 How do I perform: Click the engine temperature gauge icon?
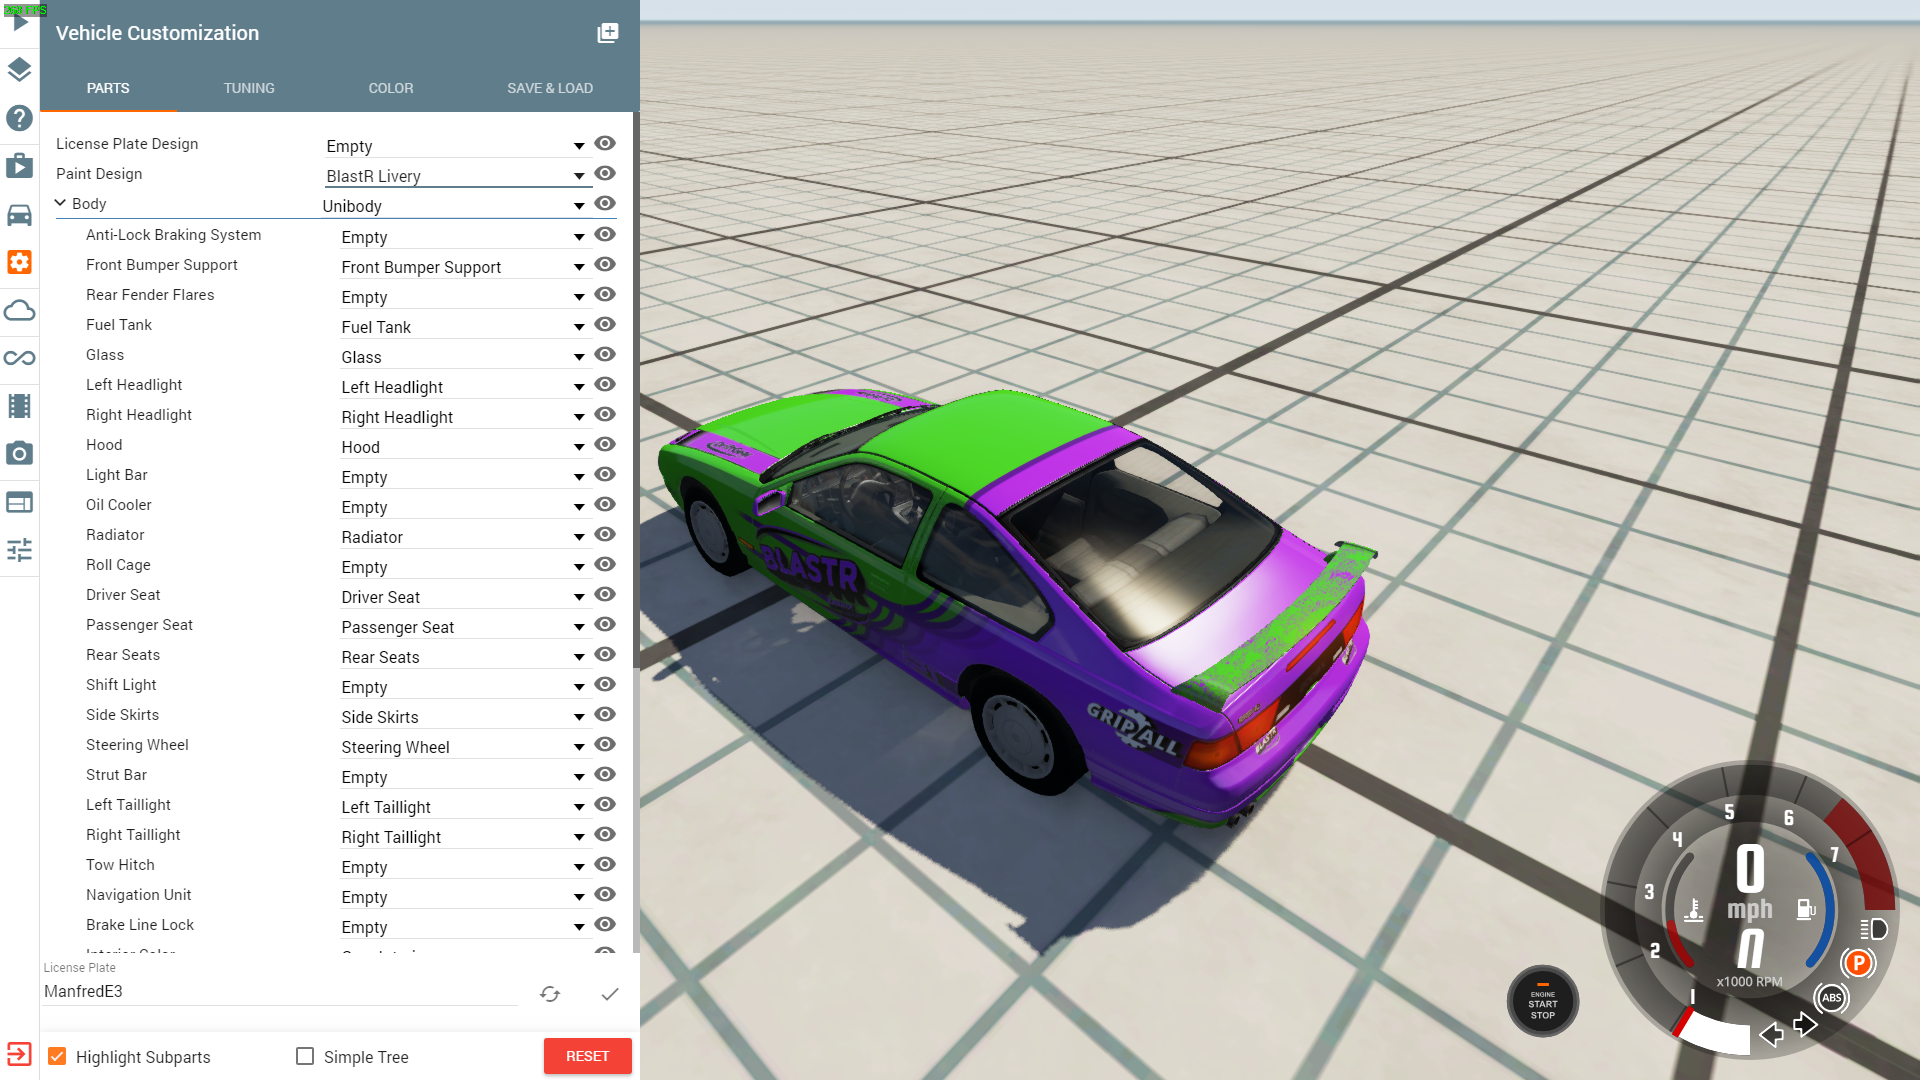(1693, 910)
